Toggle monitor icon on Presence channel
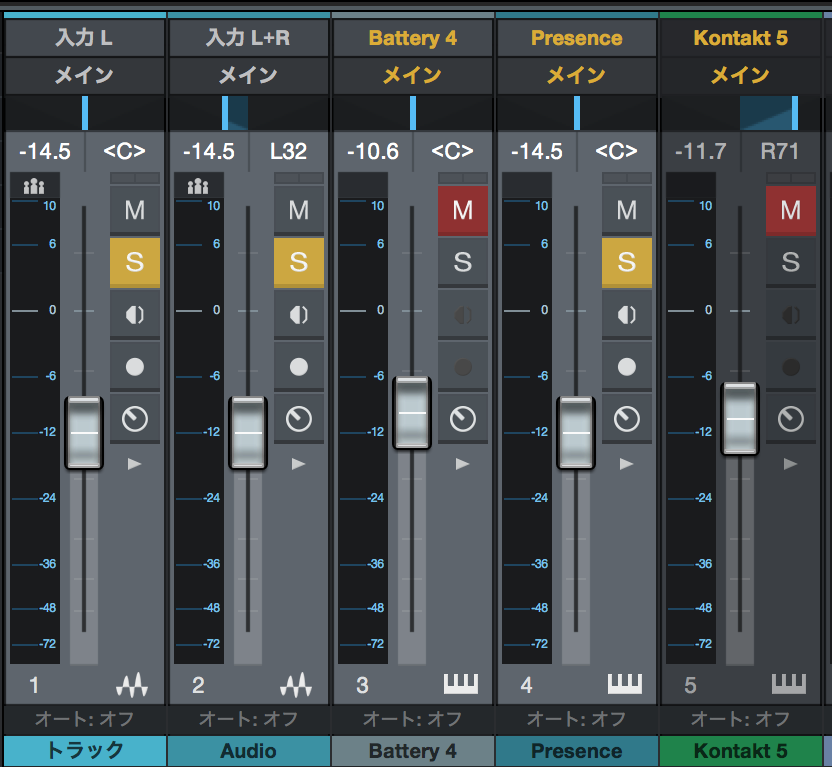Image resolution: width=832 pixels, height=767 pixels. [x=627, y=315]
